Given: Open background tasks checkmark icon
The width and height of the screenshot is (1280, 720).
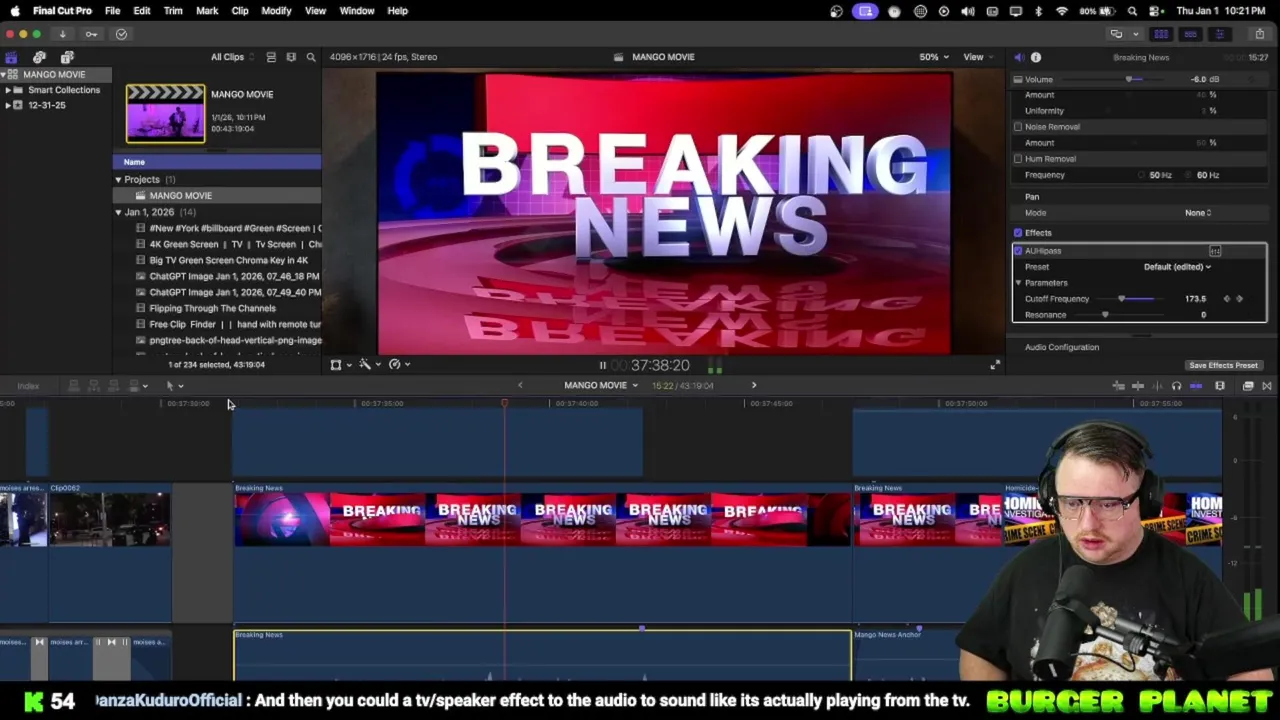Looking at the screenshot, I should pyautogui.click(x=121, y=34).
